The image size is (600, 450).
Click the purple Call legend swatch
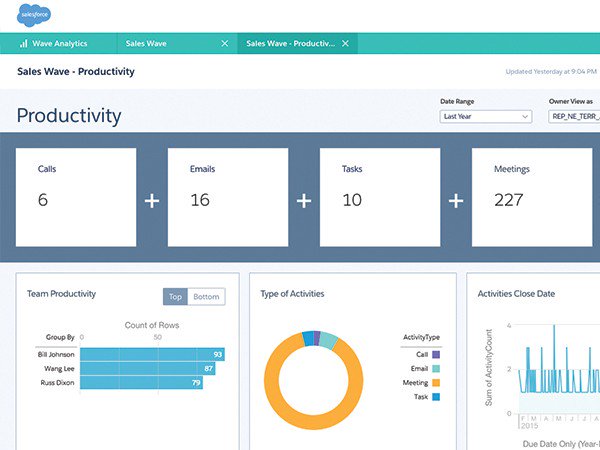pyautogui.click(x=436, y=354)
